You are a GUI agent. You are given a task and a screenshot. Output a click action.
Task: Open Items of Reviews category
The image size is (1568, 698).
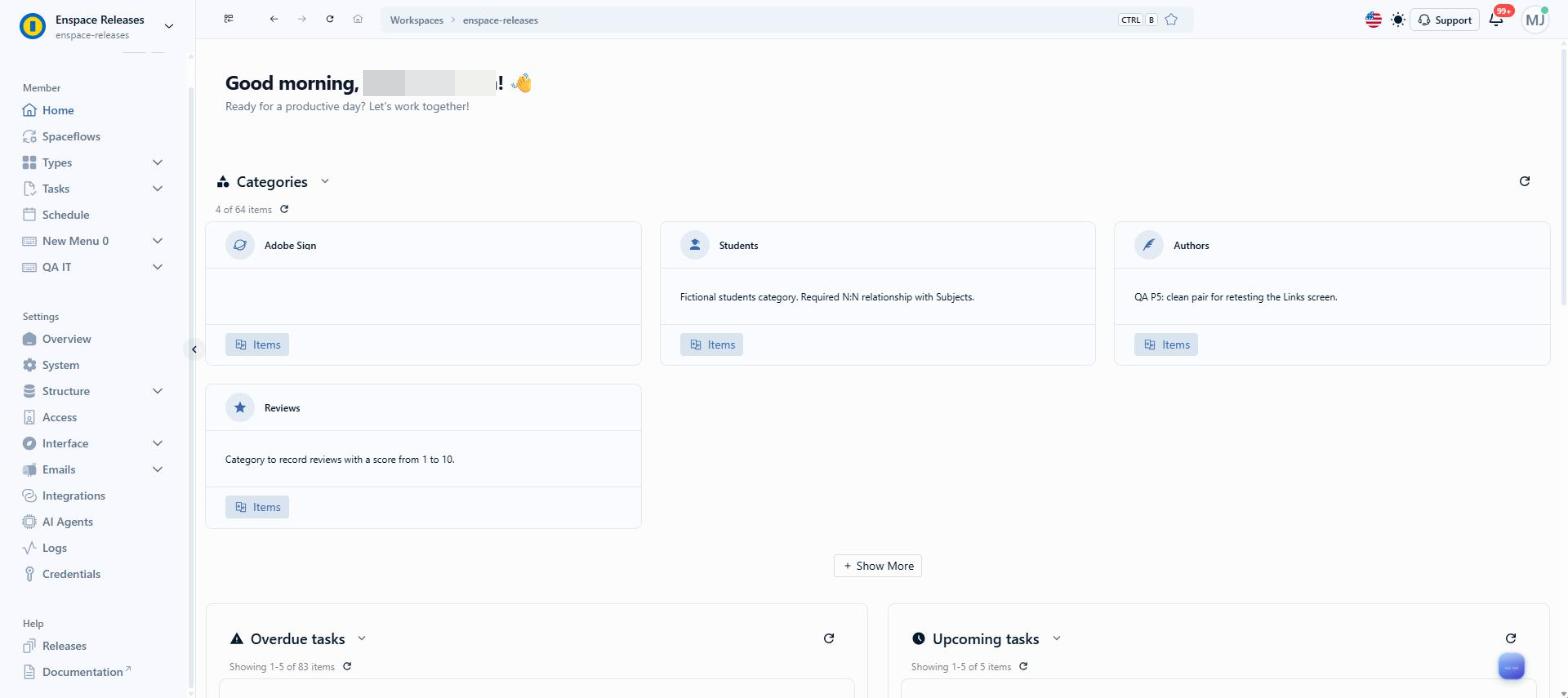pyautogui.click(x=257, y=507)
